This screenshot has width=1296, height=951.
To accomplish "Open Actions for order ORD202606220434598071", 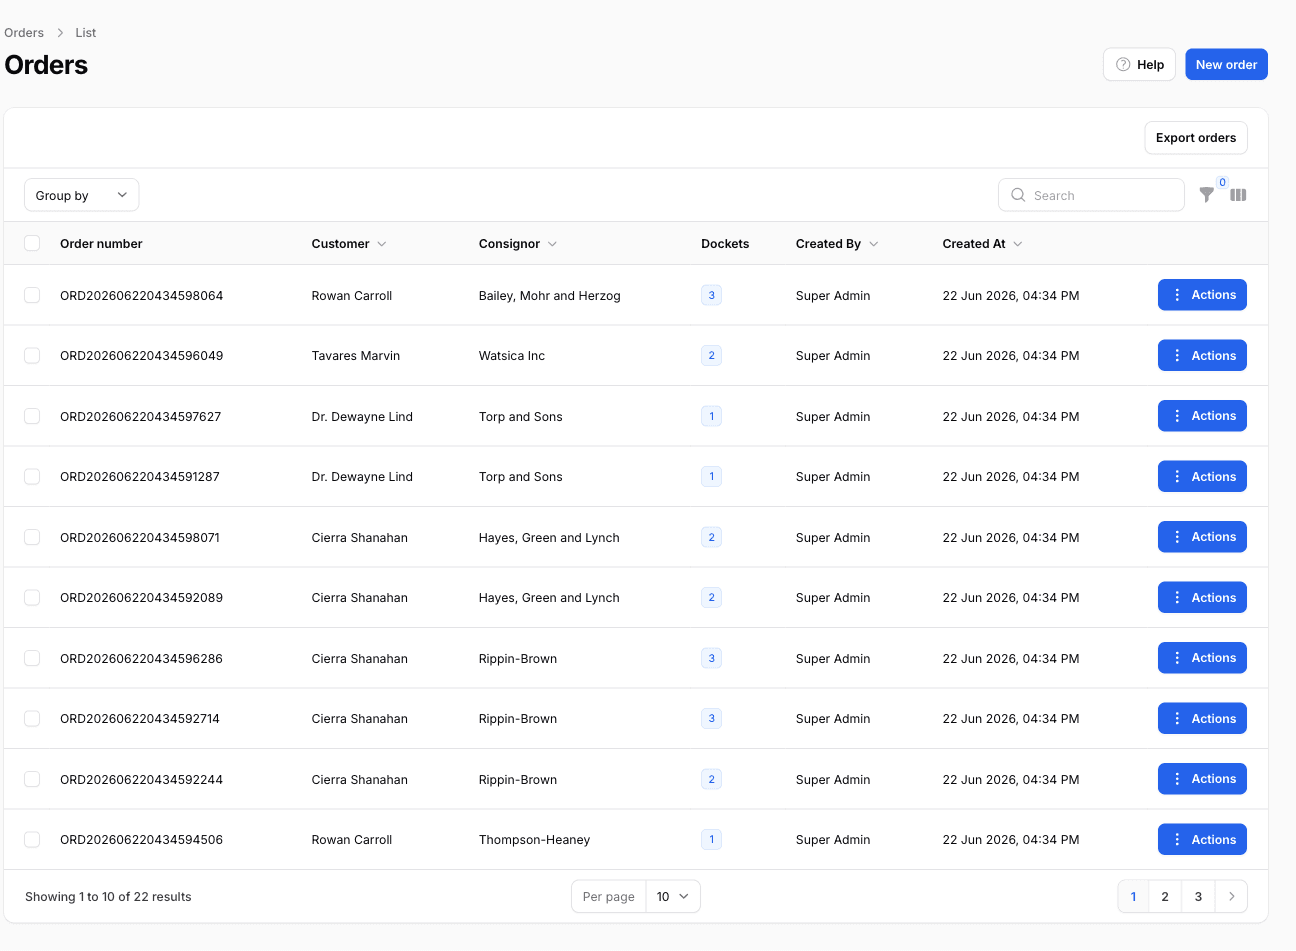I will point(1202,537).
